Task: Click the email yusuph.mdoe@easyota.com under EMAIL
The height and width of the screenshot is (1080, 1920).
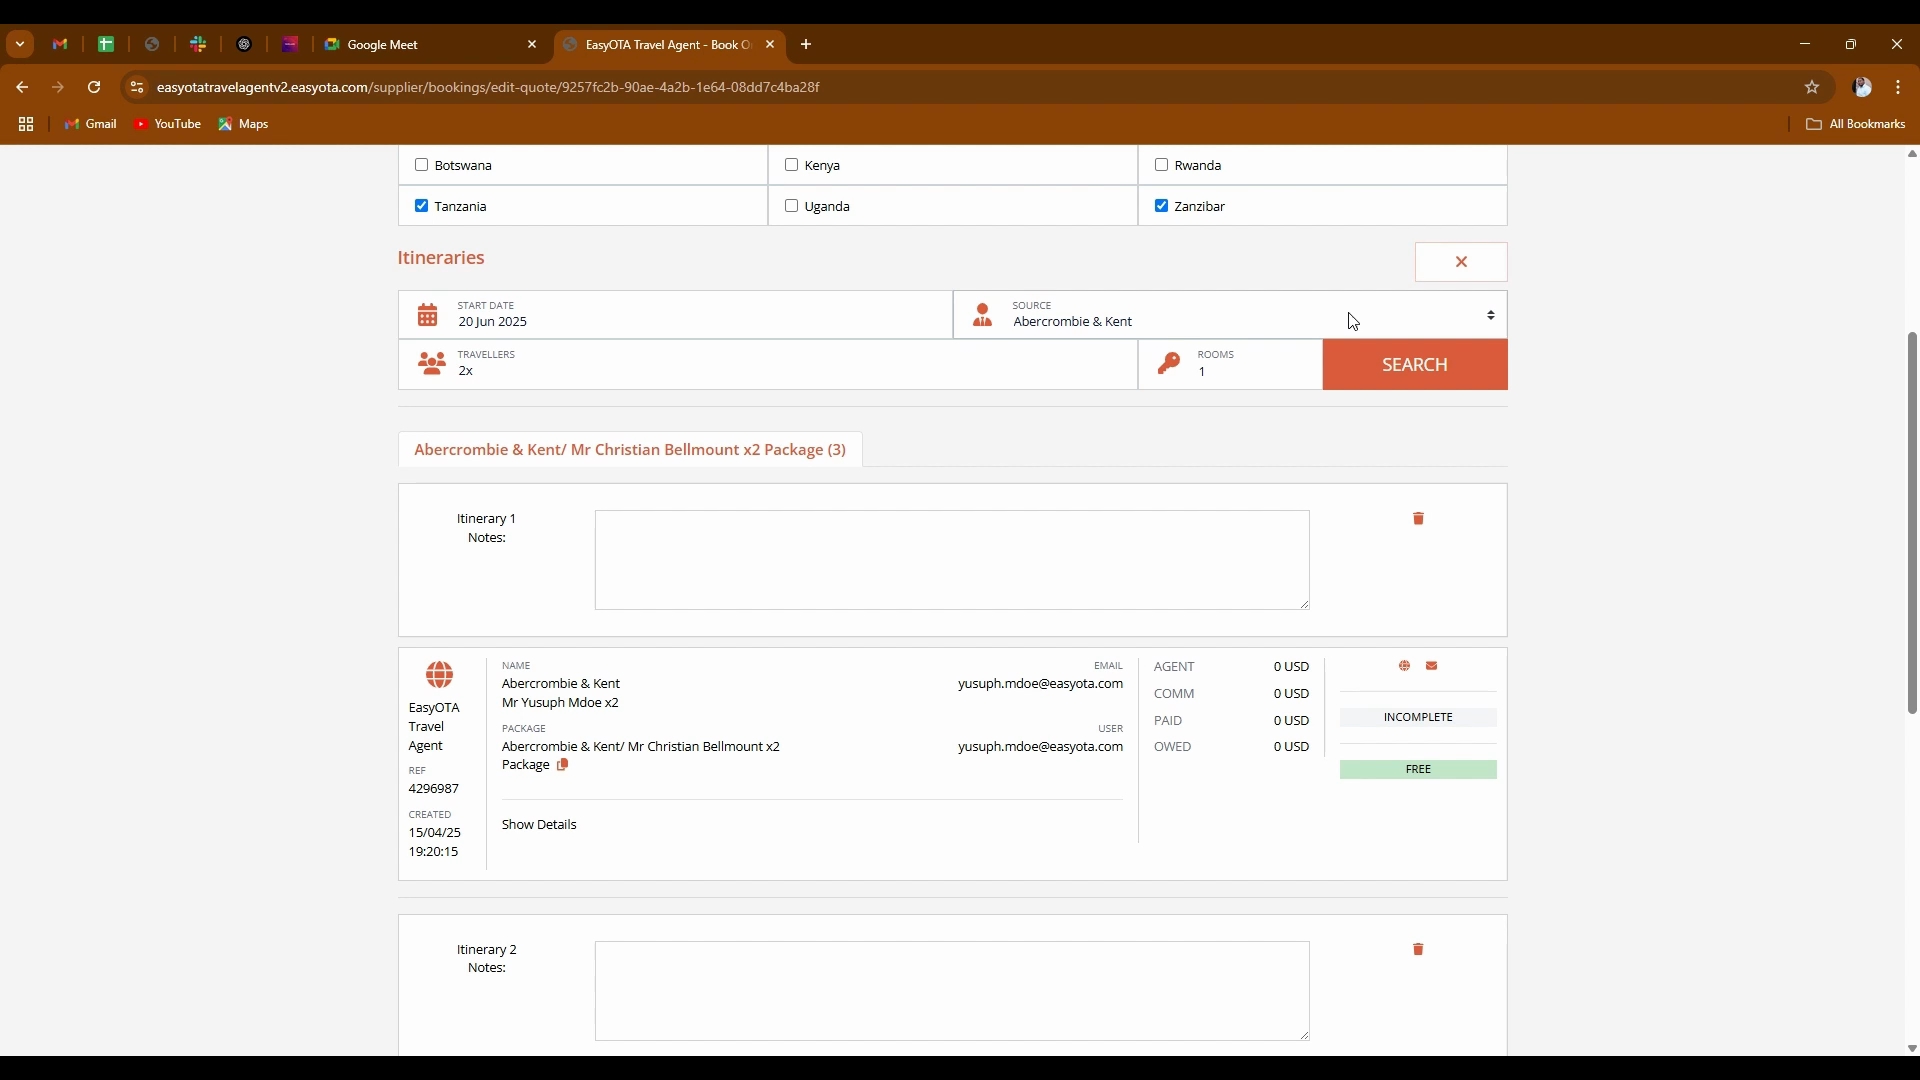Action: (1040, 684)
